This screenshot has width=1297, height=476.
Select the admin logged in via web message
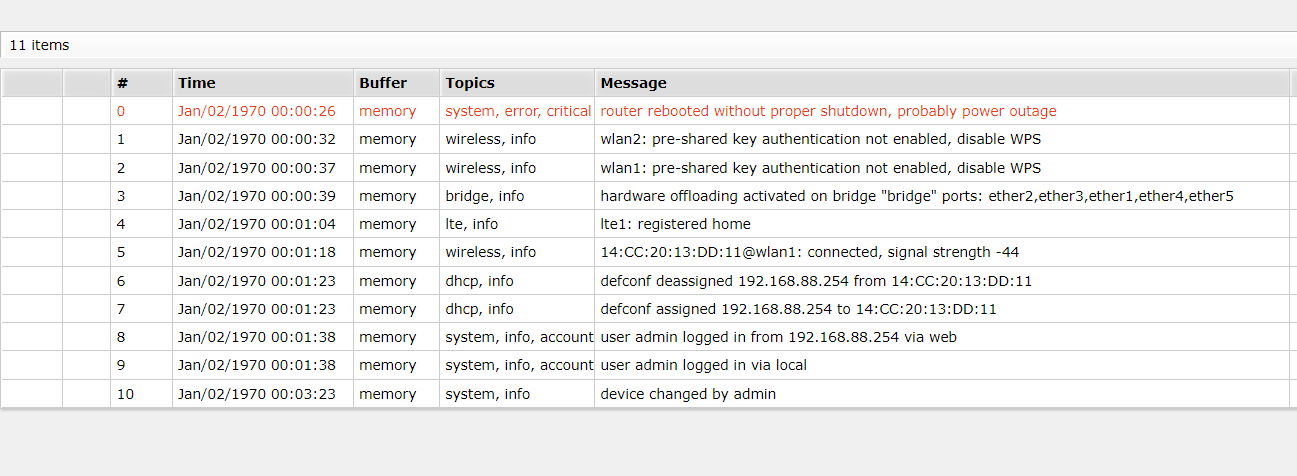778,337
